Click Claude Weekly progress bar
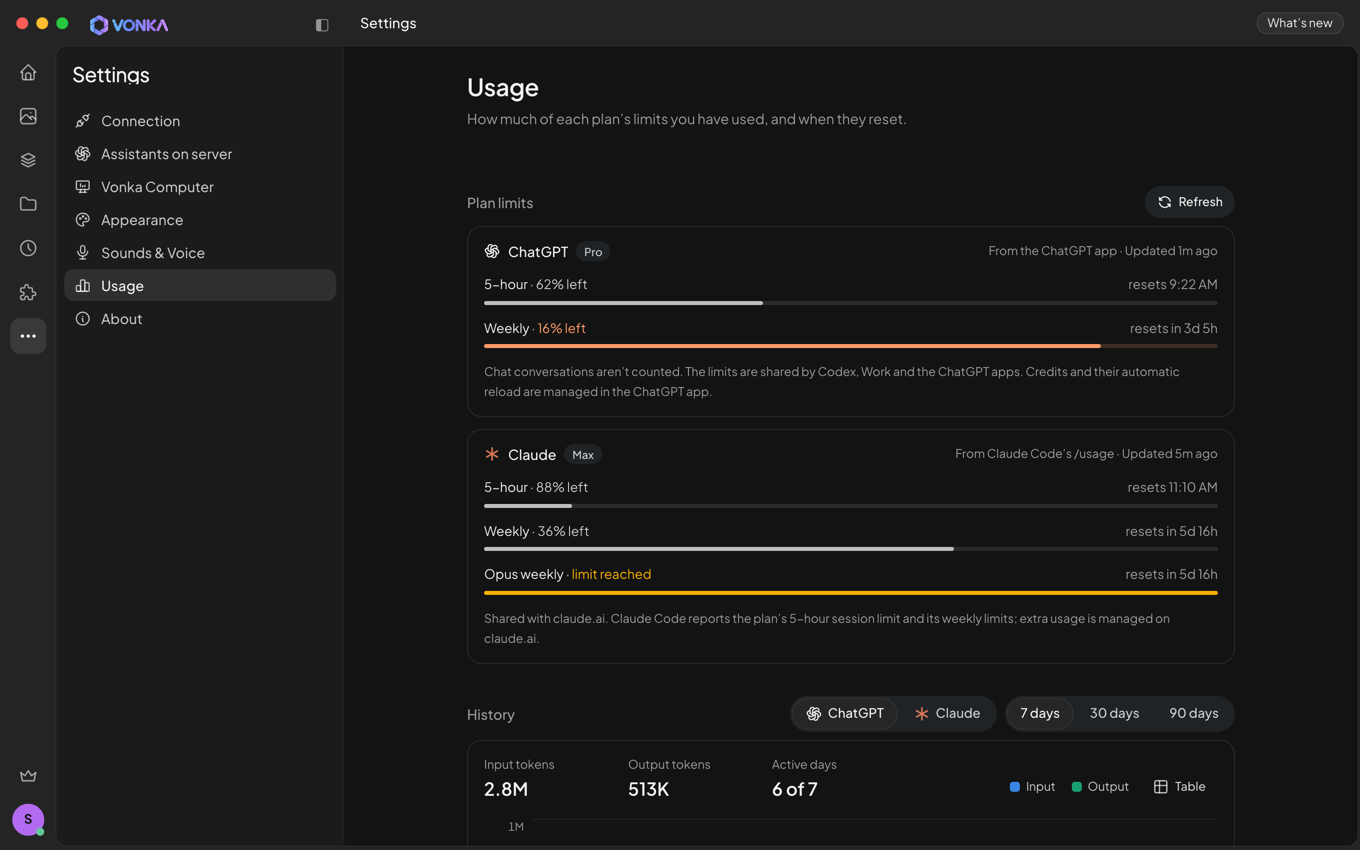 (851, 549)
